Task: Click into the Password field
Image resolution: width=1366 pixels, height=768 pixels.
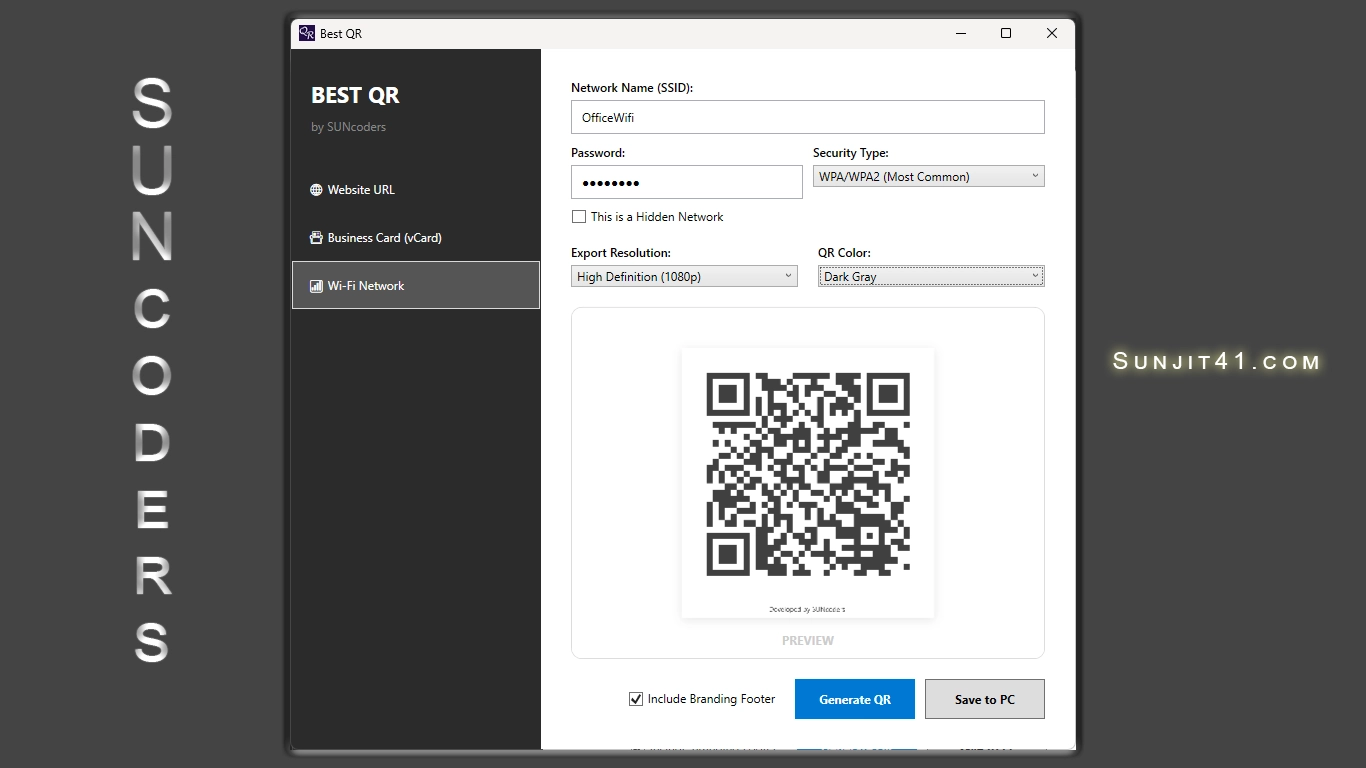Action: (687, 182)
